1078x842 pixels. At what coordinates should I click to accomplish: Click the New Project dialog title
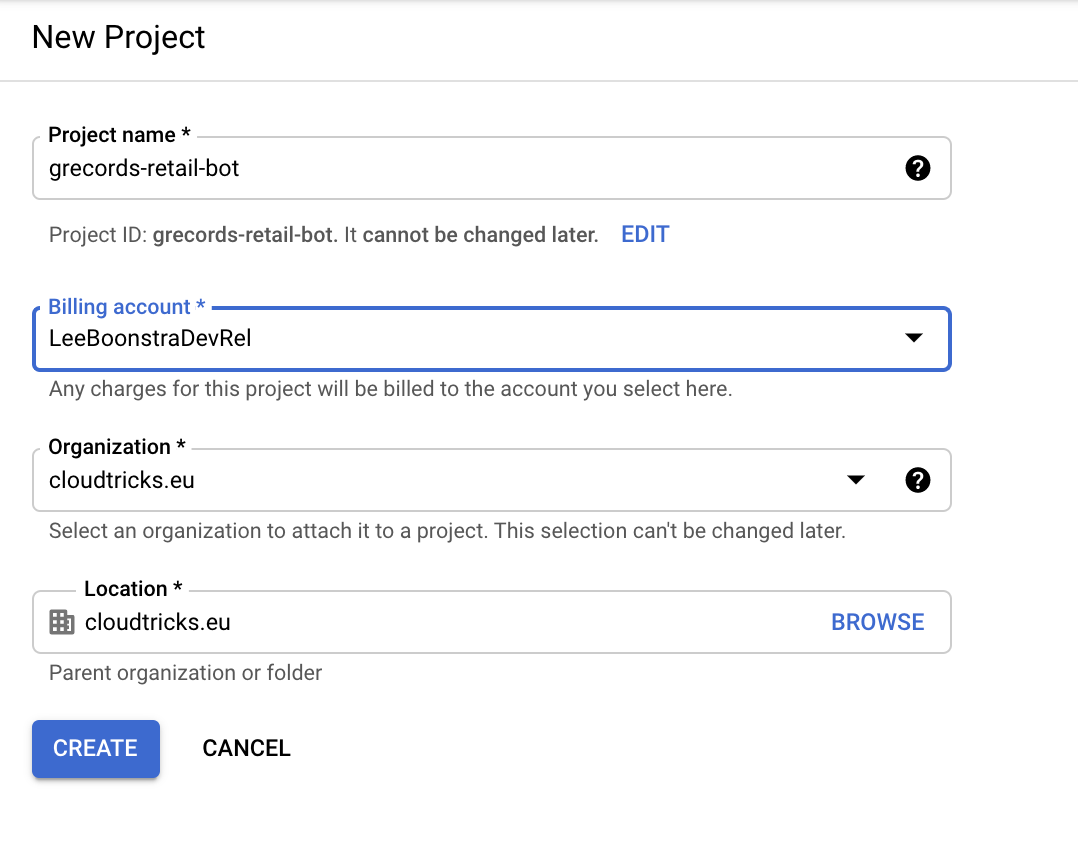pos(117,37)
